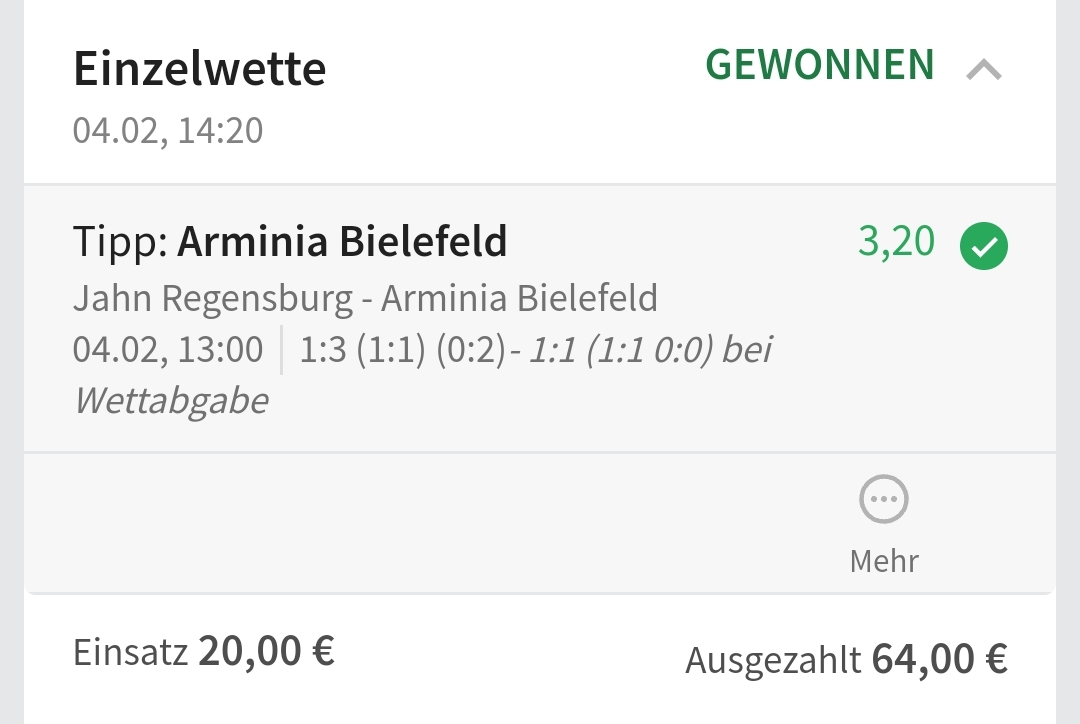The width and height of the screenshot is (1080, 724).
Task: Click the stake amount 20,00 €
Action: click(266, 651)
